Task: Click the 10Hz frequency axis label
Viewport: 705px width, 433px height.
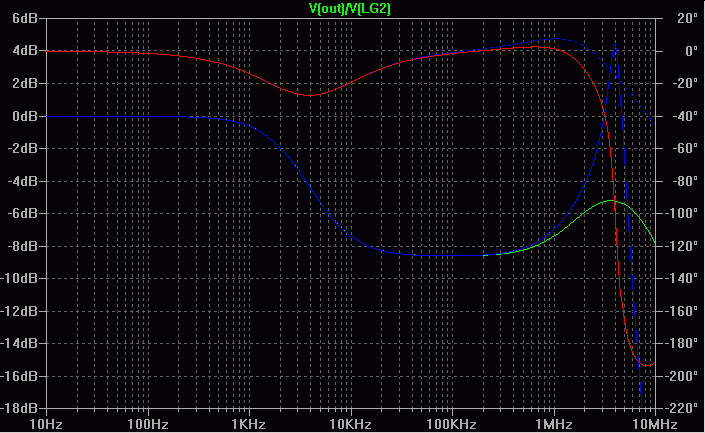Action: click(46, 424)
